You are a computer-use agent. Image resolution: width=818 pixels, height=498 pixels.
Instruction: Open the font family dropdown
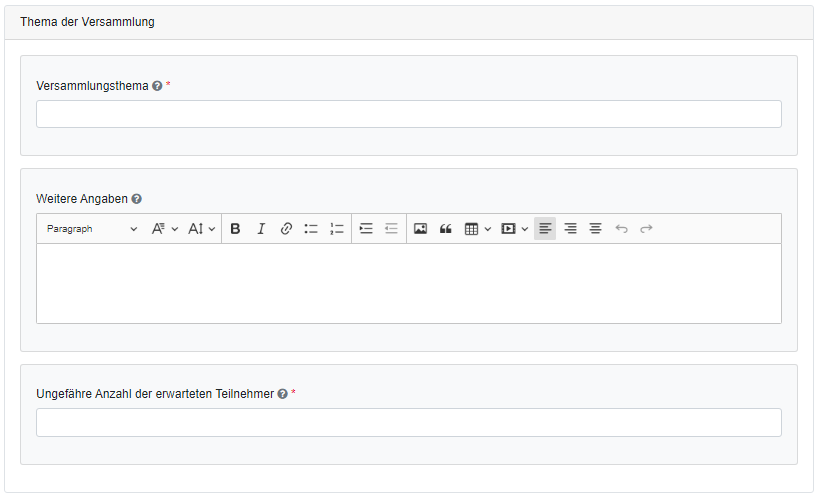click(165, 229)
